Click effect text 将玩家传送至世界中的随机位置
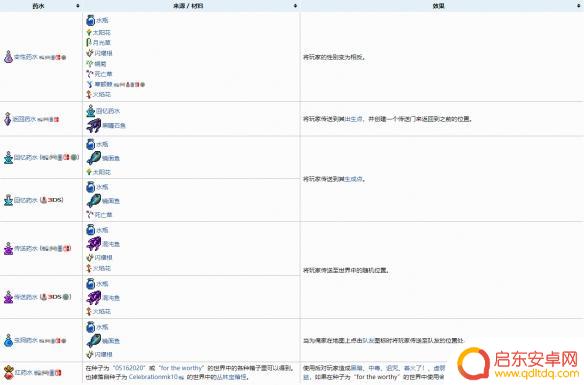584x385 pixels. pyautogui.click(x=346, y=270)
